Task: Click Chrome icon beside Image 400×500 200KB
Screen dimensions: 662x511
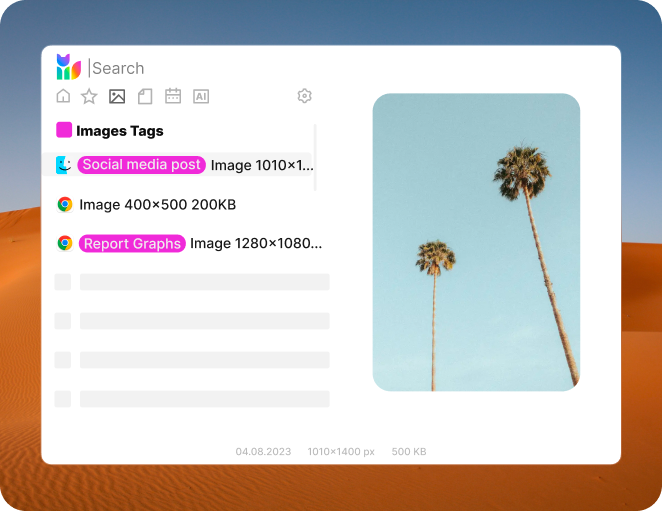Action: tap(65, 204)
